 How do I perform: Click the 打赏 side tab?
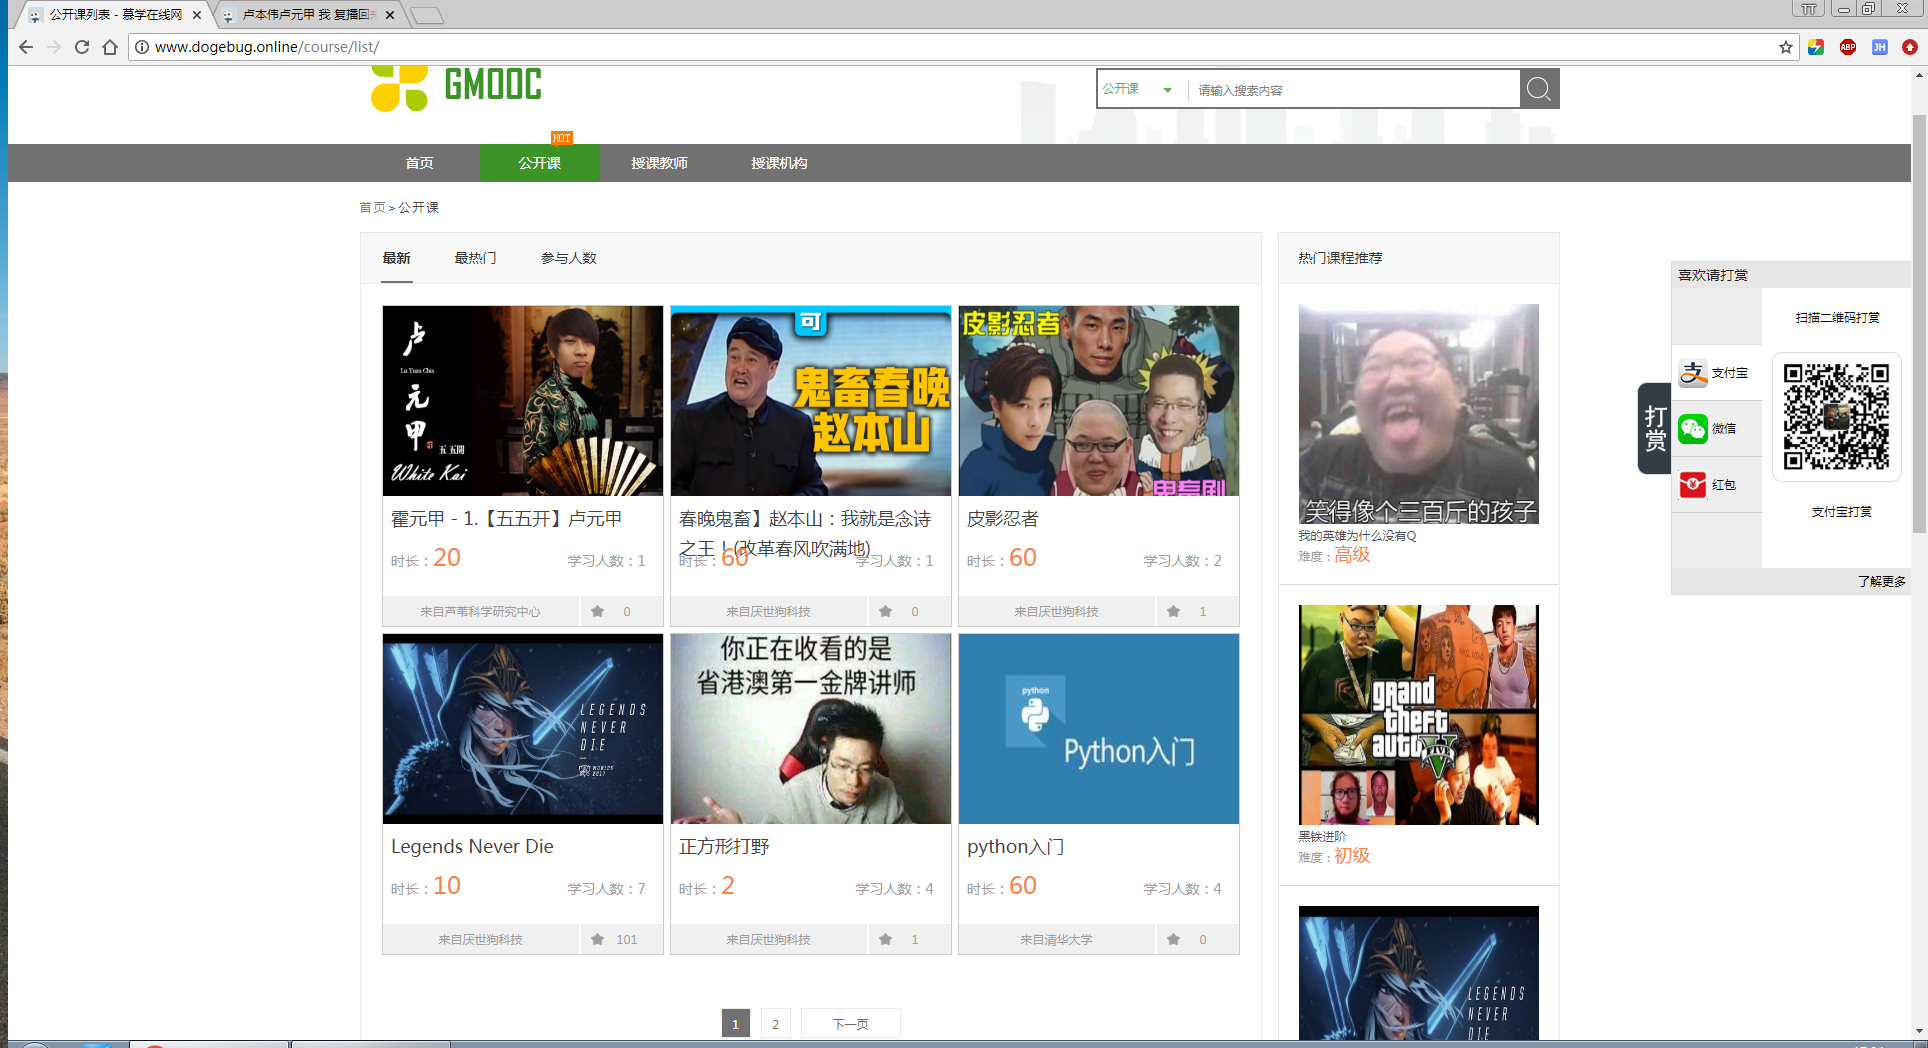(x=1654, y=428)
